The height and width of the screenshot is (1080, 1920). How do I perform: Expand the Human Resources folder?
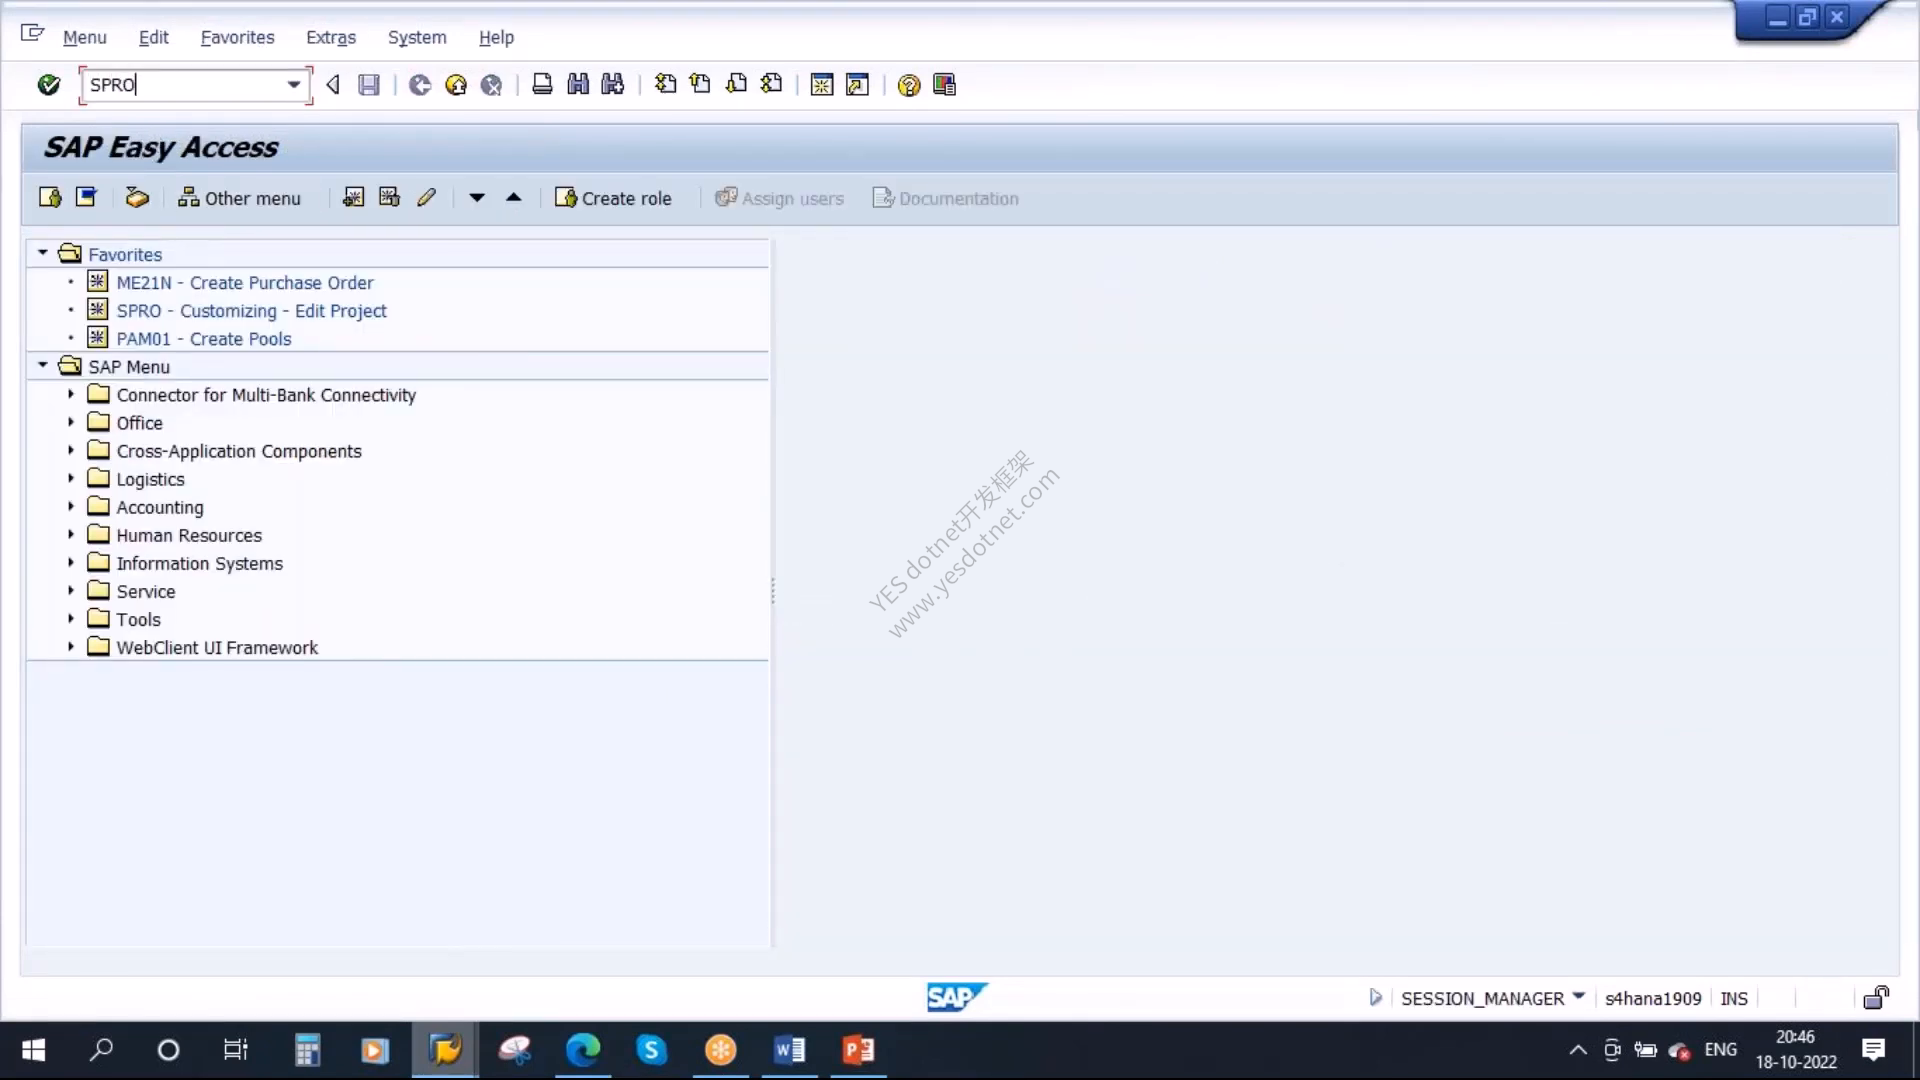click(70, 535)
